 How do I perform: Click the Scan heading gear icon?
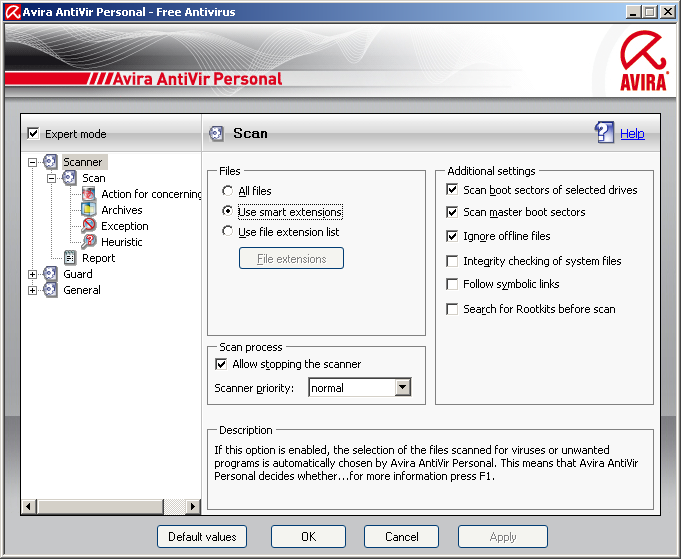[216, 133]
